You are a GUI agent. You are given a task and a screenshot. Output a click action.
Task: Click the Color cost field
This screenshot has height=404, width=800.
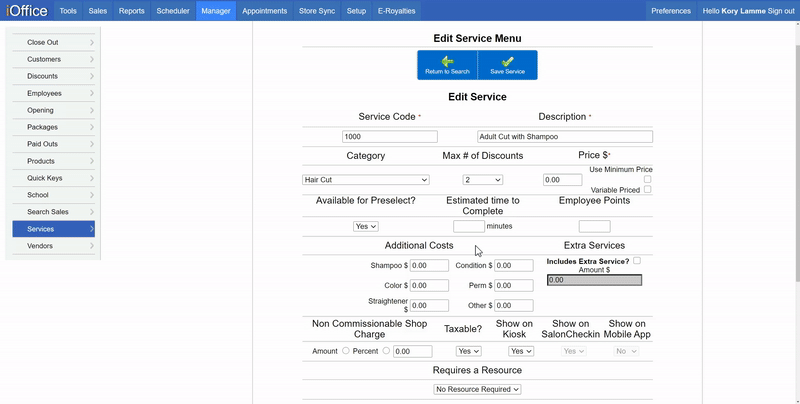429,285
